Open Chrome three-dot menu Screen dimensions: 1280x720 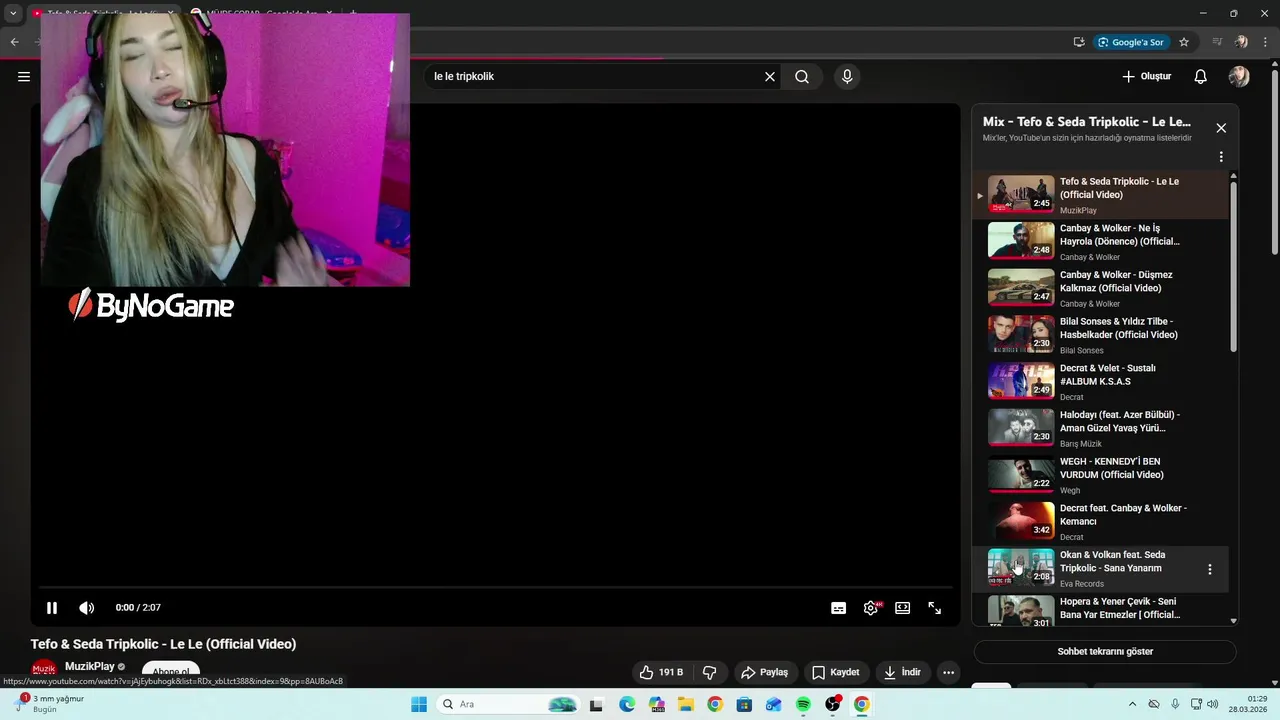coord(1266,42)
